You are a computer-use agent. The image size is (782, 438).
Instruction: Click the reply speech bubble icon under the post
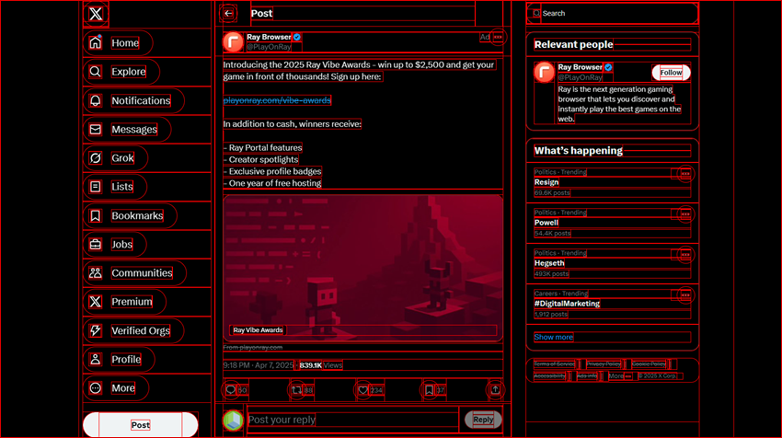pyautogui.click(x=231, y=390)
